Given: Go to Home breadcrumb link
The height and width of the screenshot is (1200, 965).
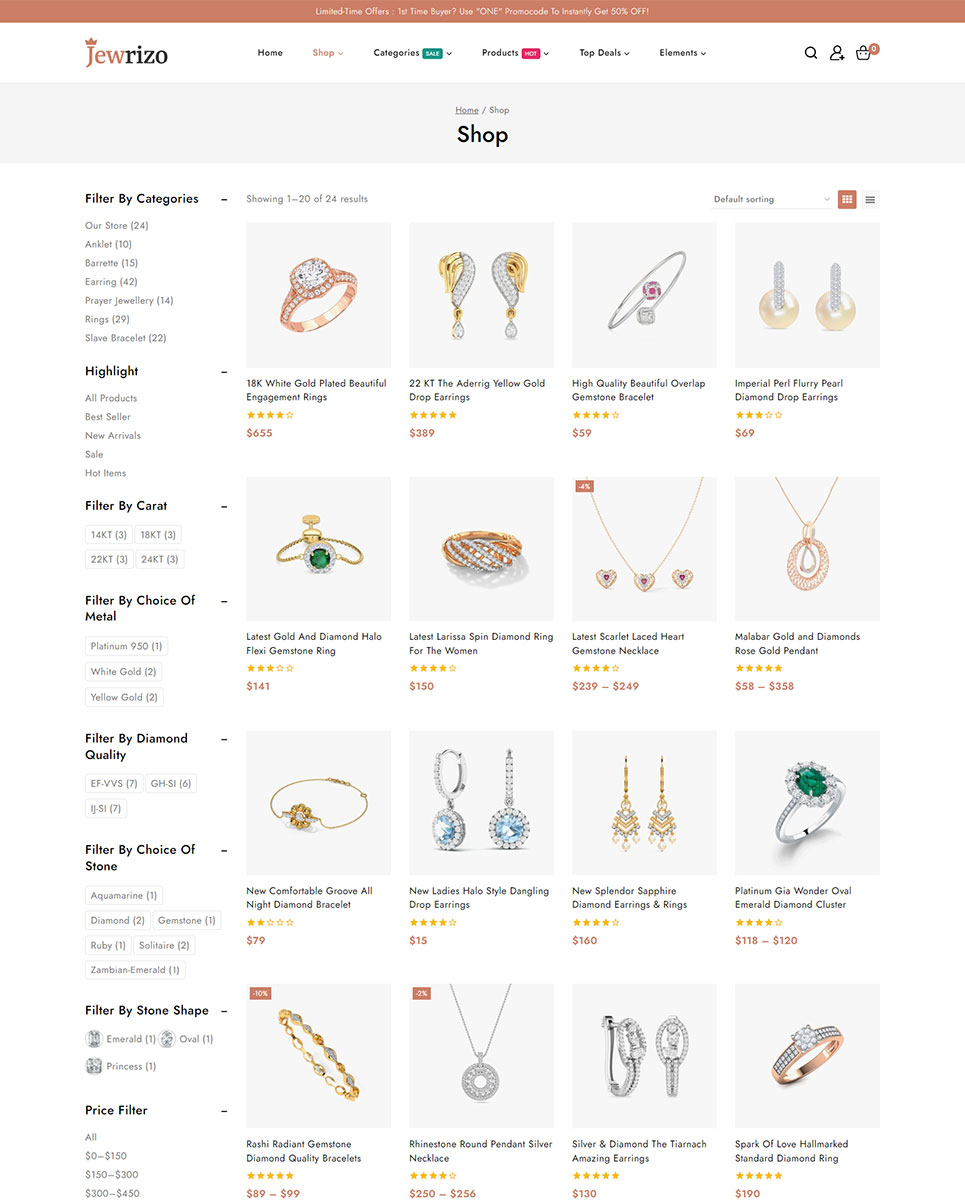Looking at the screenshot, I should coord(467,110).
